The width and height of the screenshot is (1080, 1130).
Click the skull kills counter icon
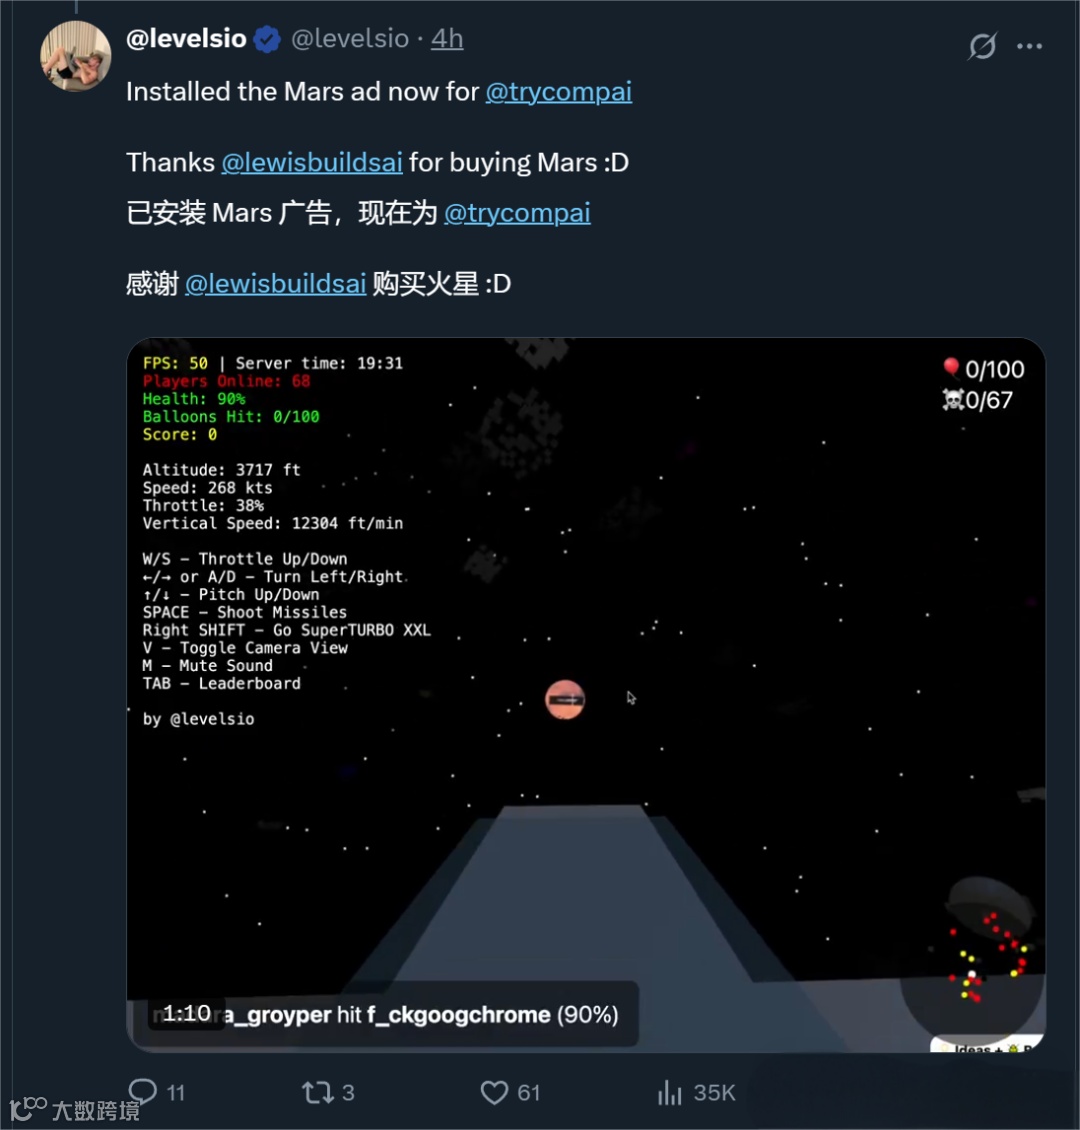coord(952,399)
